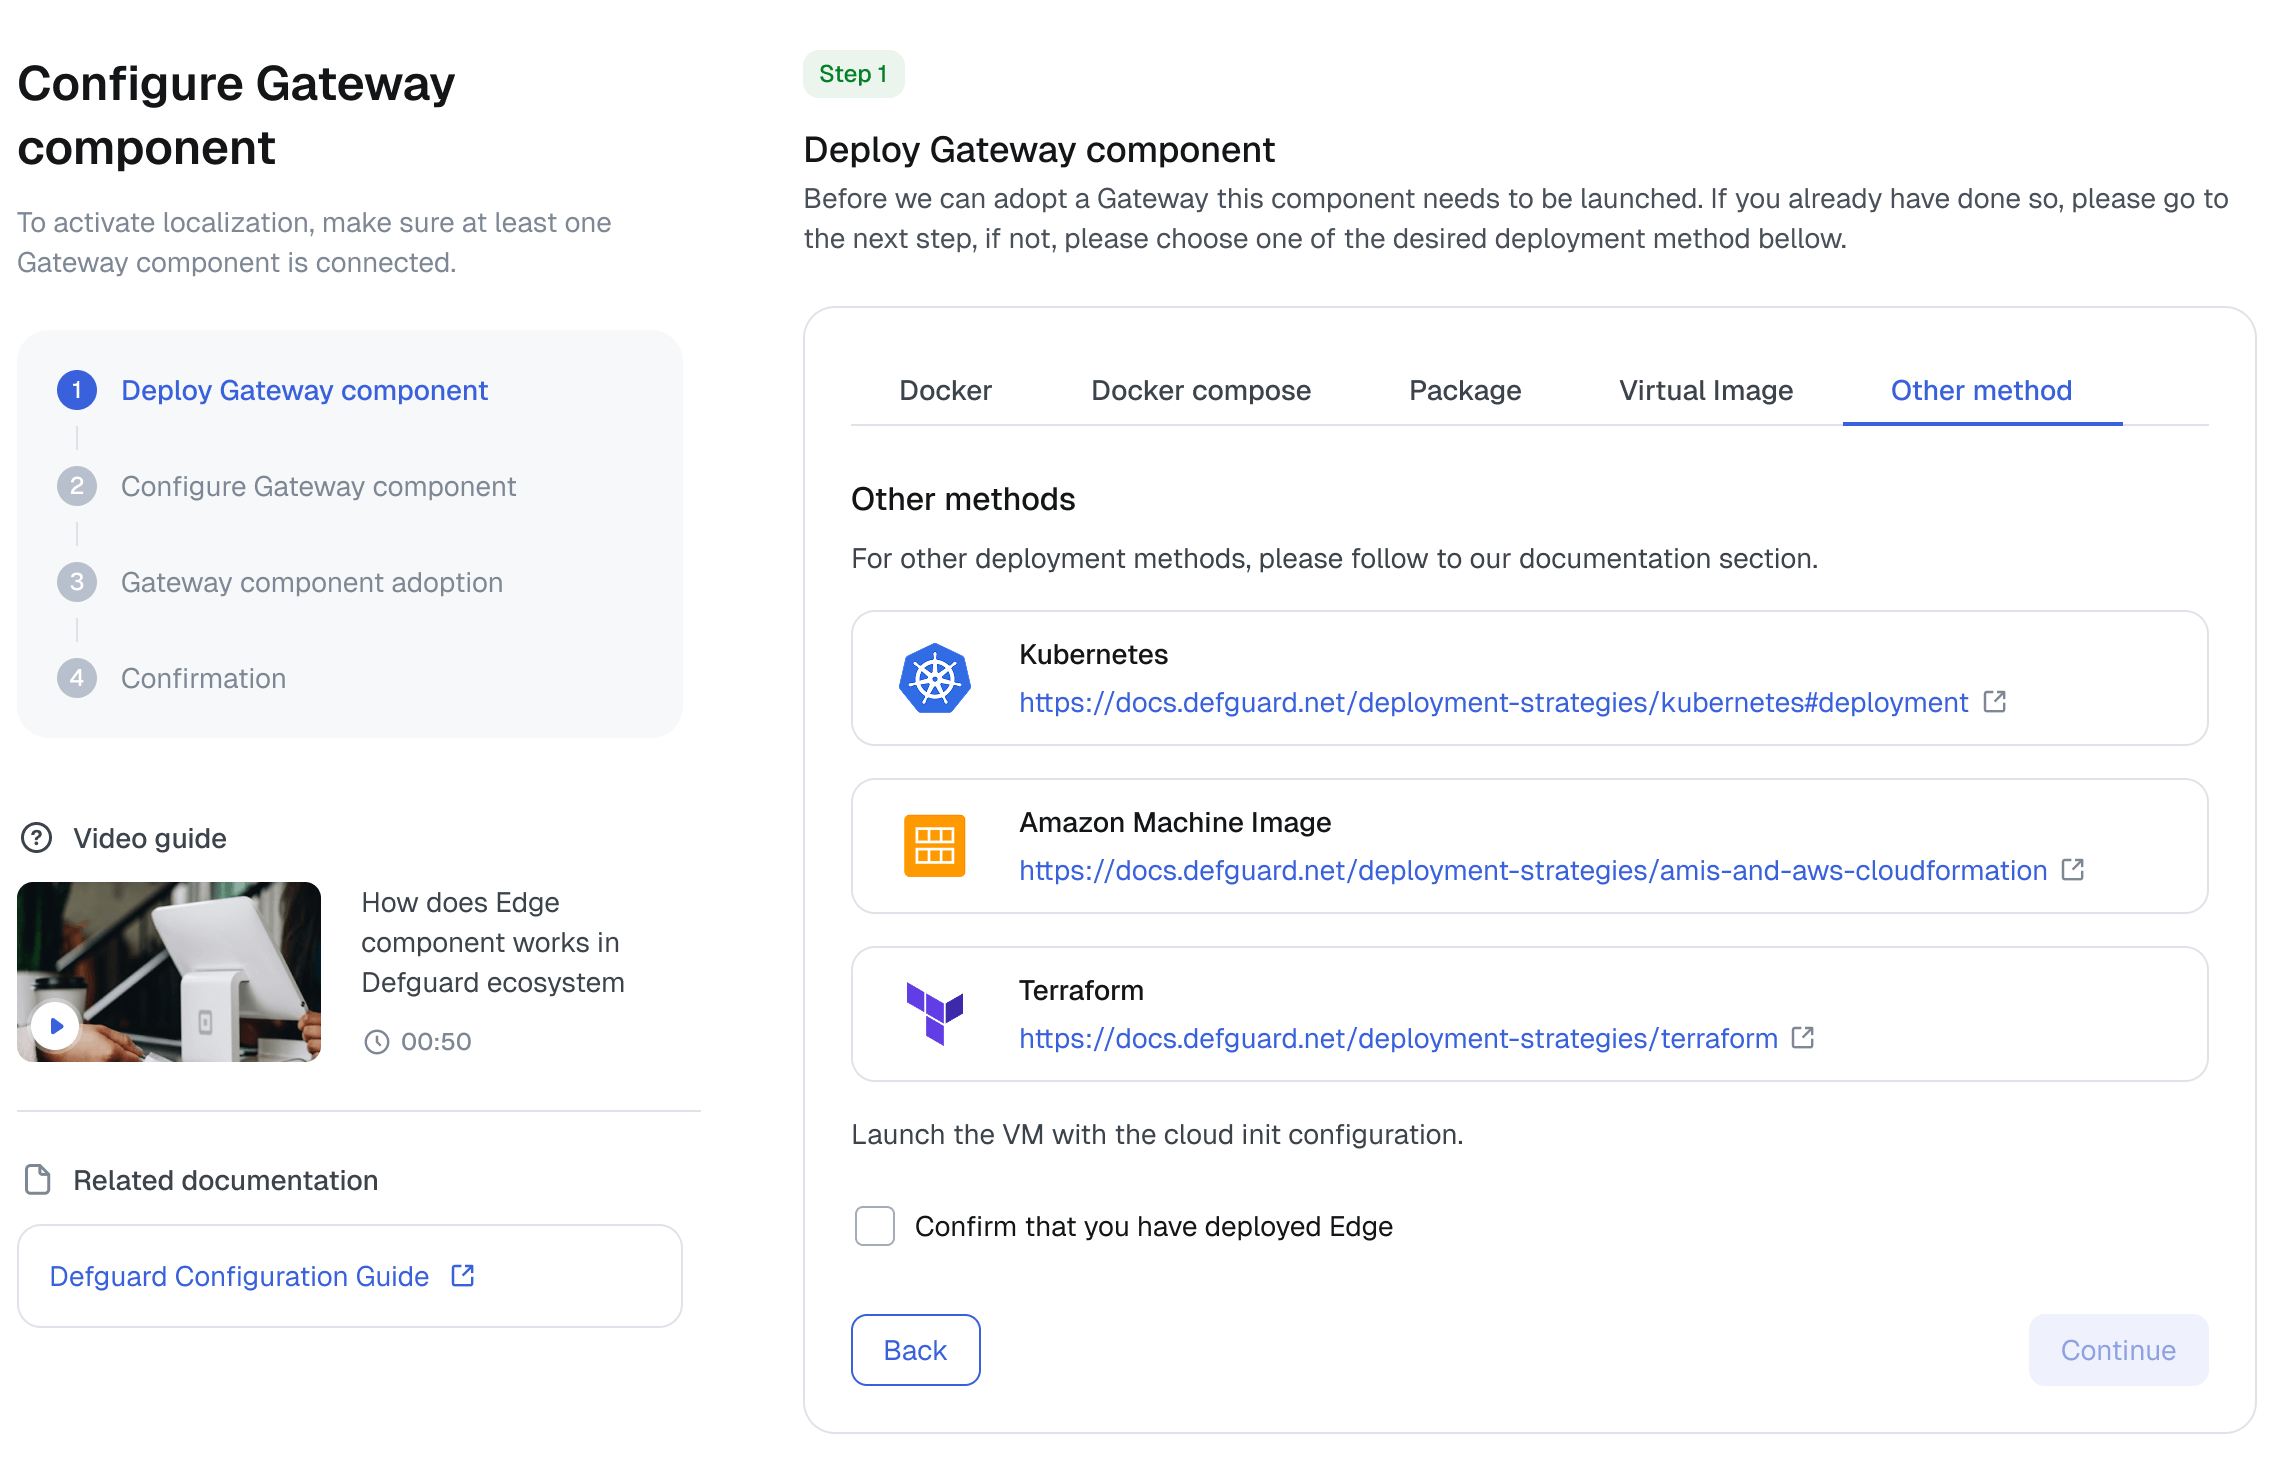Screen dimensions: 2293x1462
Task: Click the Terraform logo icon
Action: click(934, 1012)
